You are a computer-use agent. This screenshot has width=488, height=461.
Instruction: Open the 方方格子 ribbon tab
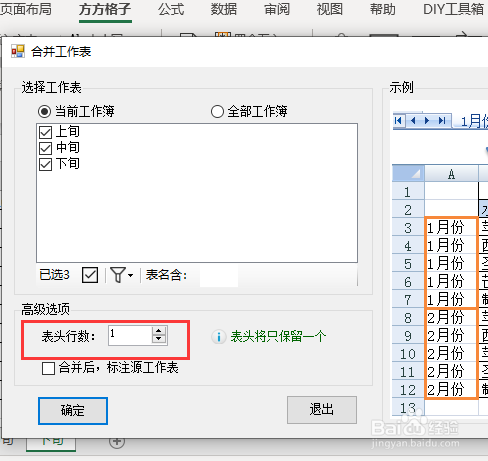pos(105,10)
